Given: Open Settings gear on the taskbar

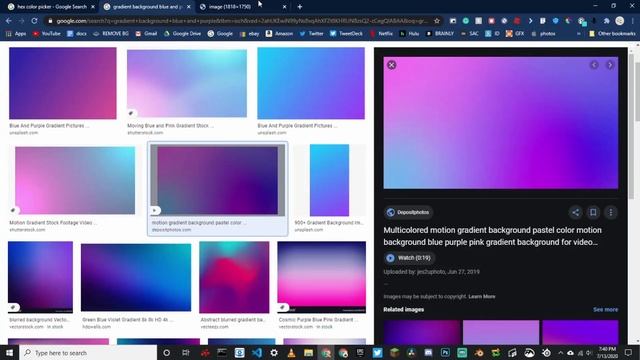Looking at the screenshot, I should click(274, 353).
